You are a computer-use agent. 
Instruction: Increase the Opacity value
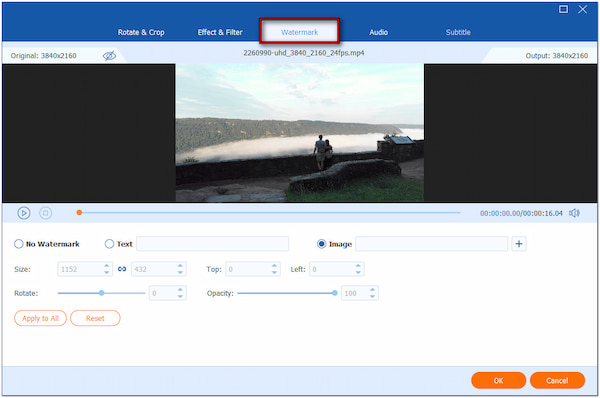coord(372,290)
